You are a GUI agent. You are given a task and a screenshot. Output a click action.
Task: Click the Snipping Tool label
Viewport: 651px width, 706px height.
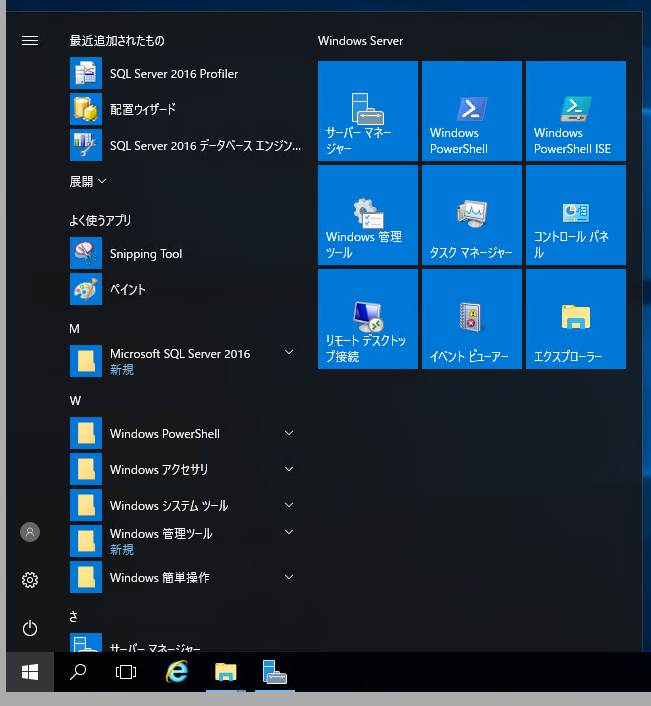point(146,253)
